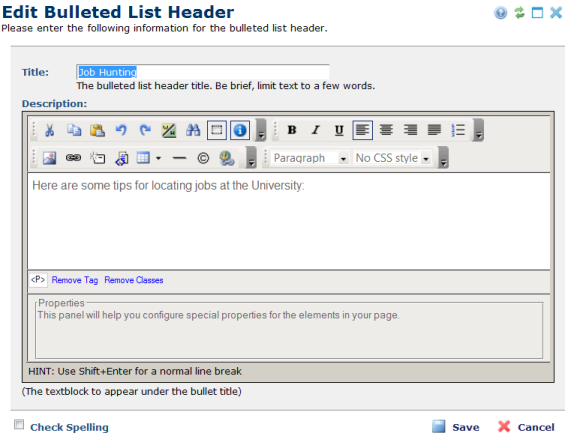
Task: Save the bulleted list header
Action: click(456, 427)
